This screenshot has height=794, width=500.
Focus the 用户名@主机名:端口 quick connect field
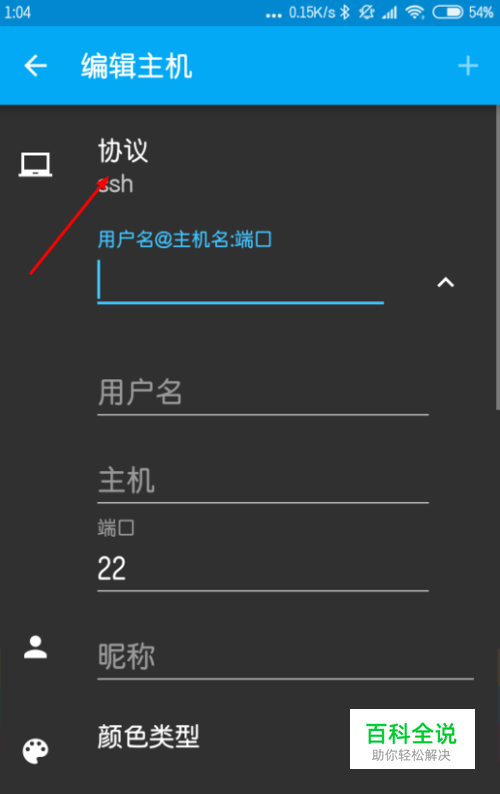[241, 281]
